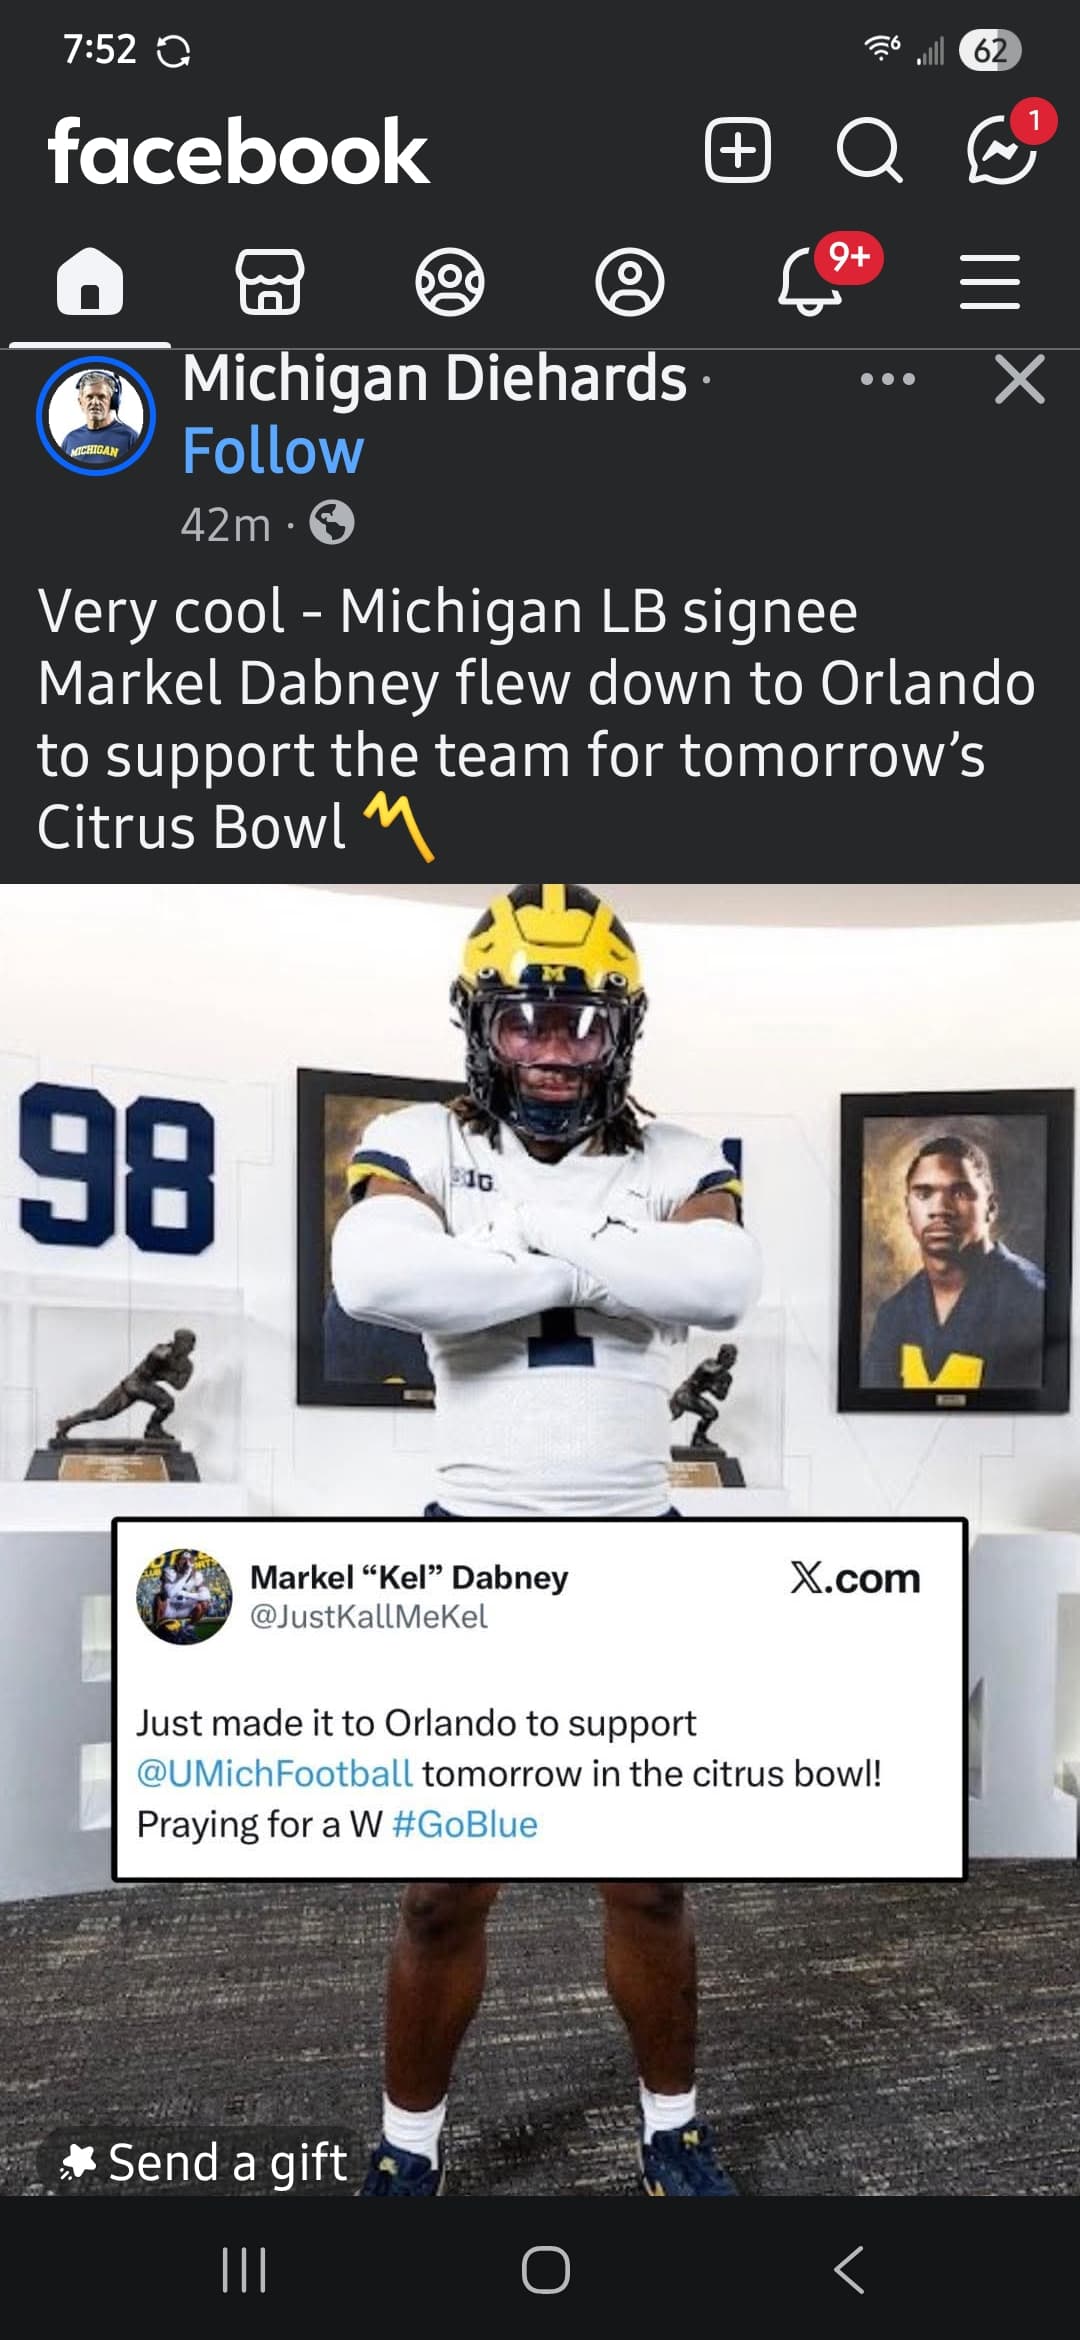Screen dimensions: 1080x2340
Task: Check public audience globe icon
Action: [x=332, y=522]
